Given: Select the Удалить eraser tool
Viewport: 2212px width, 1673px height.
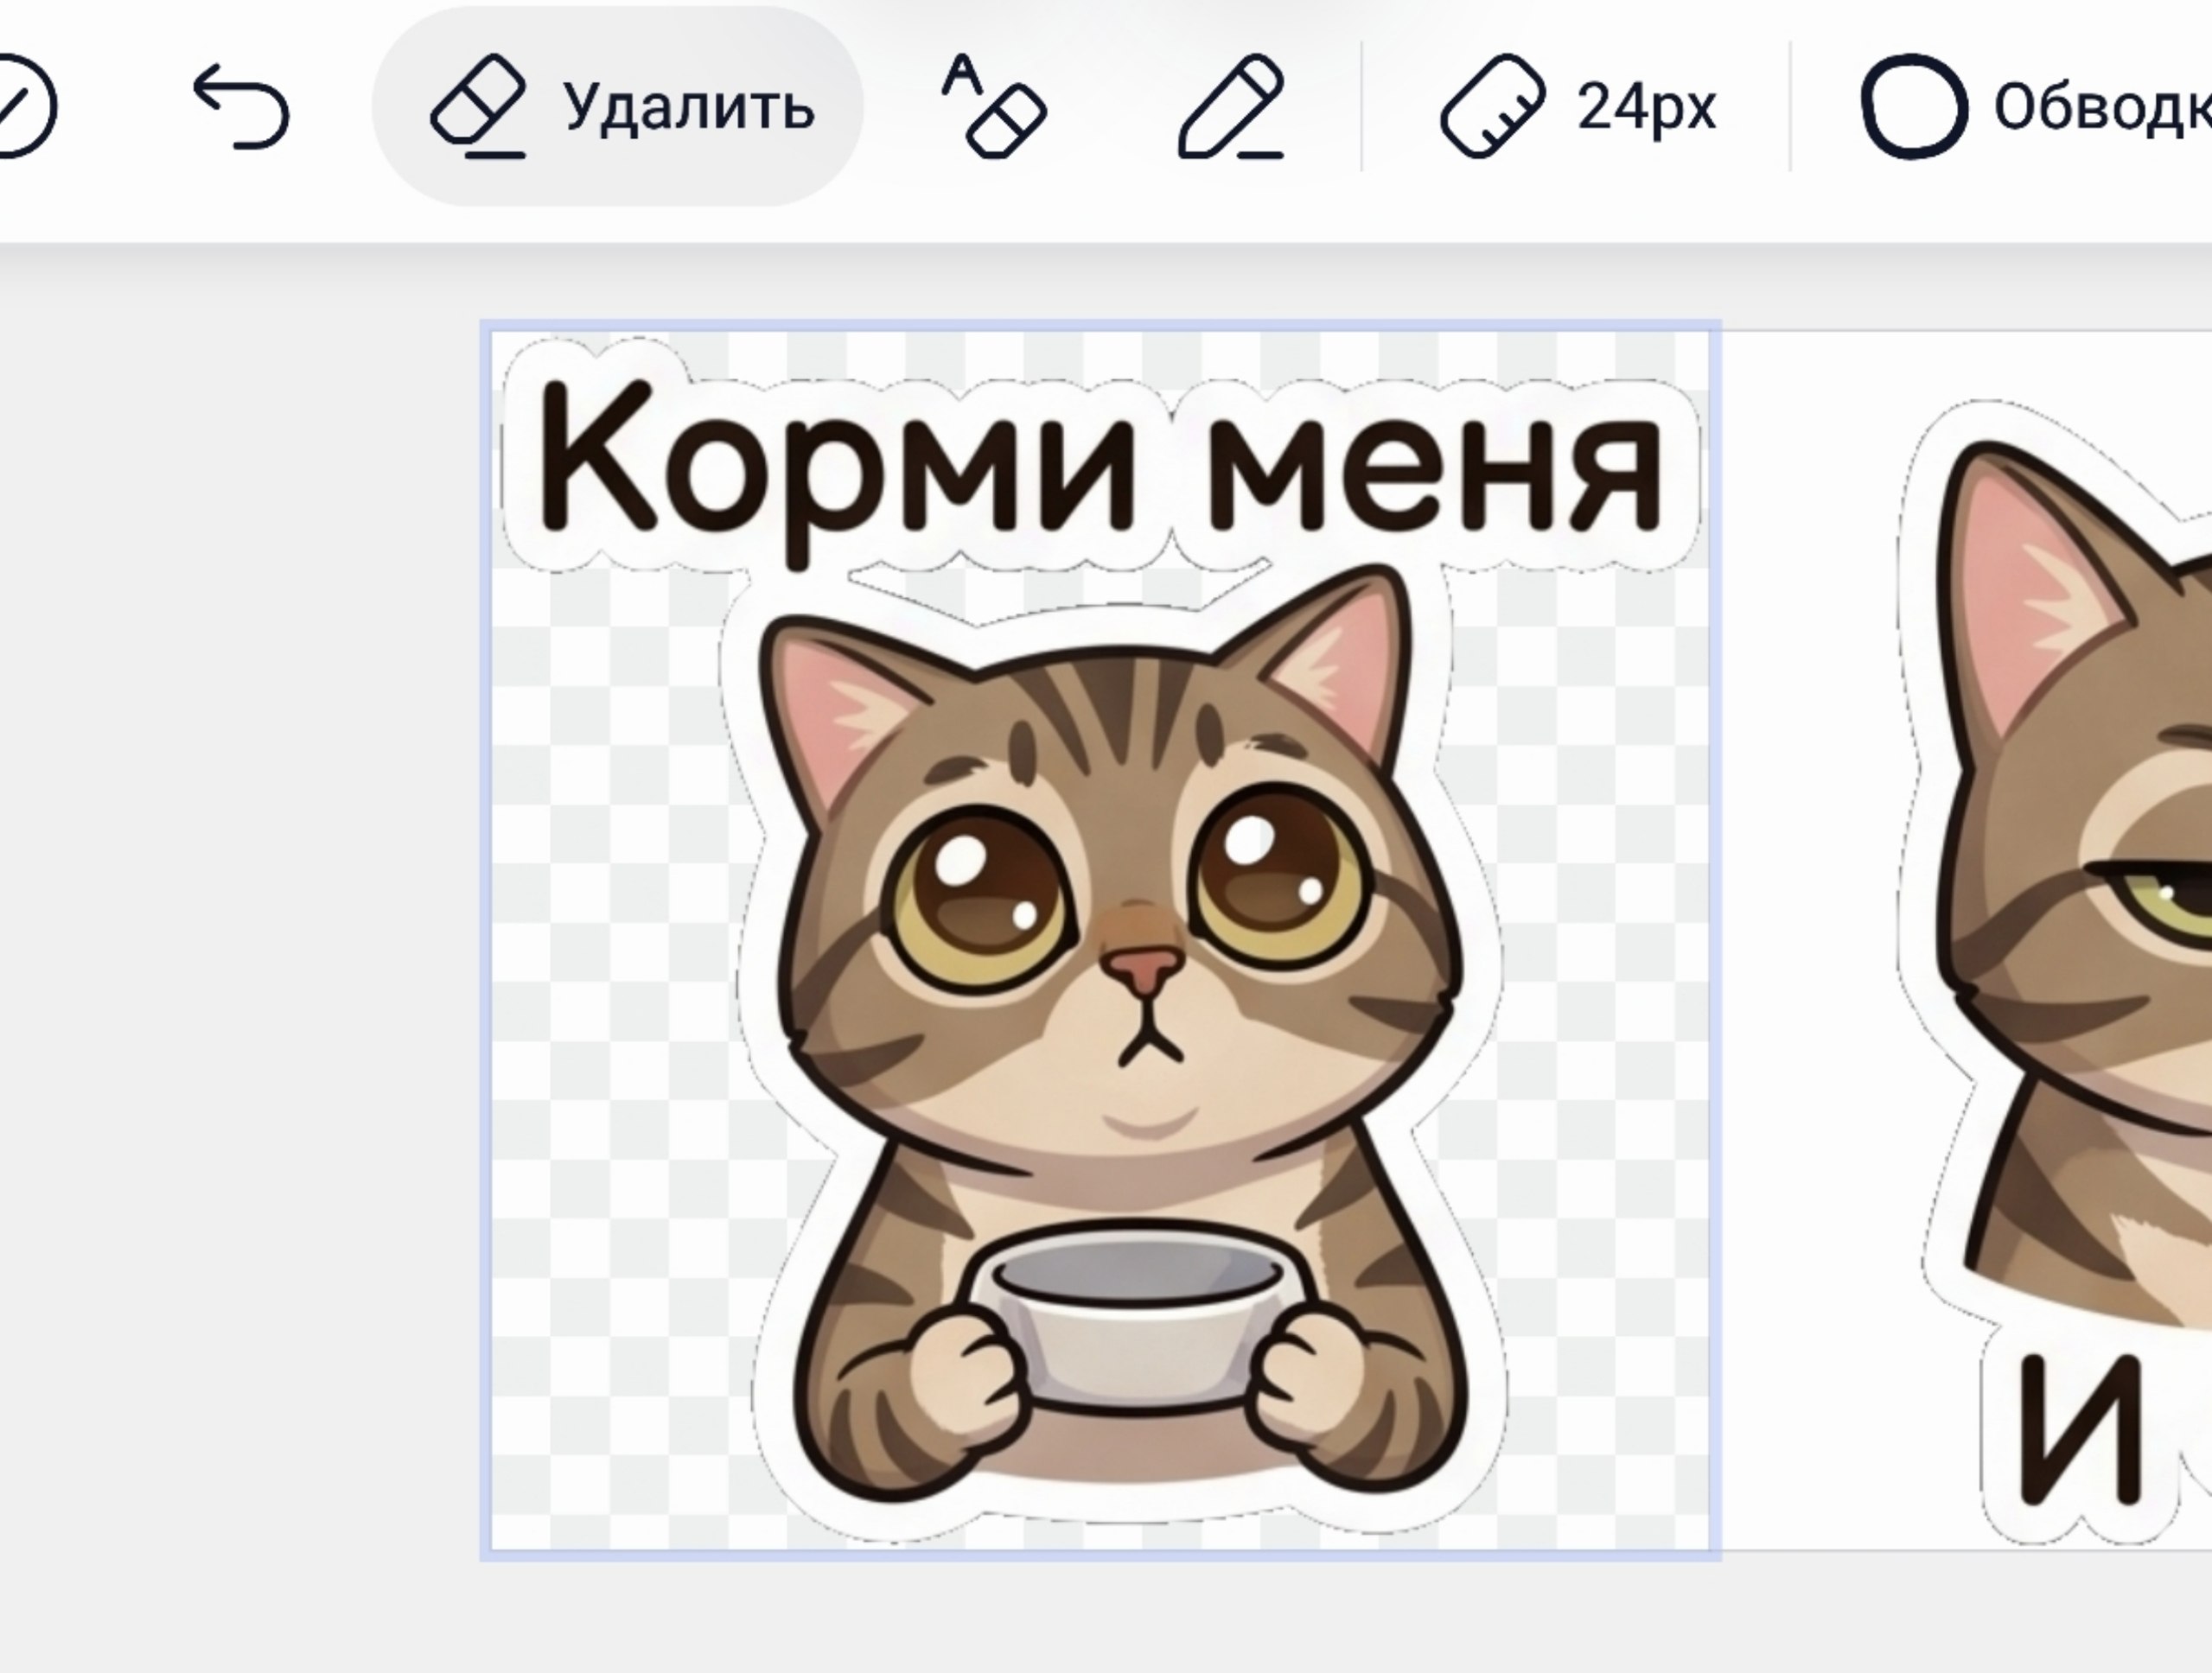Looking at the screenshot, I should 618,106.
